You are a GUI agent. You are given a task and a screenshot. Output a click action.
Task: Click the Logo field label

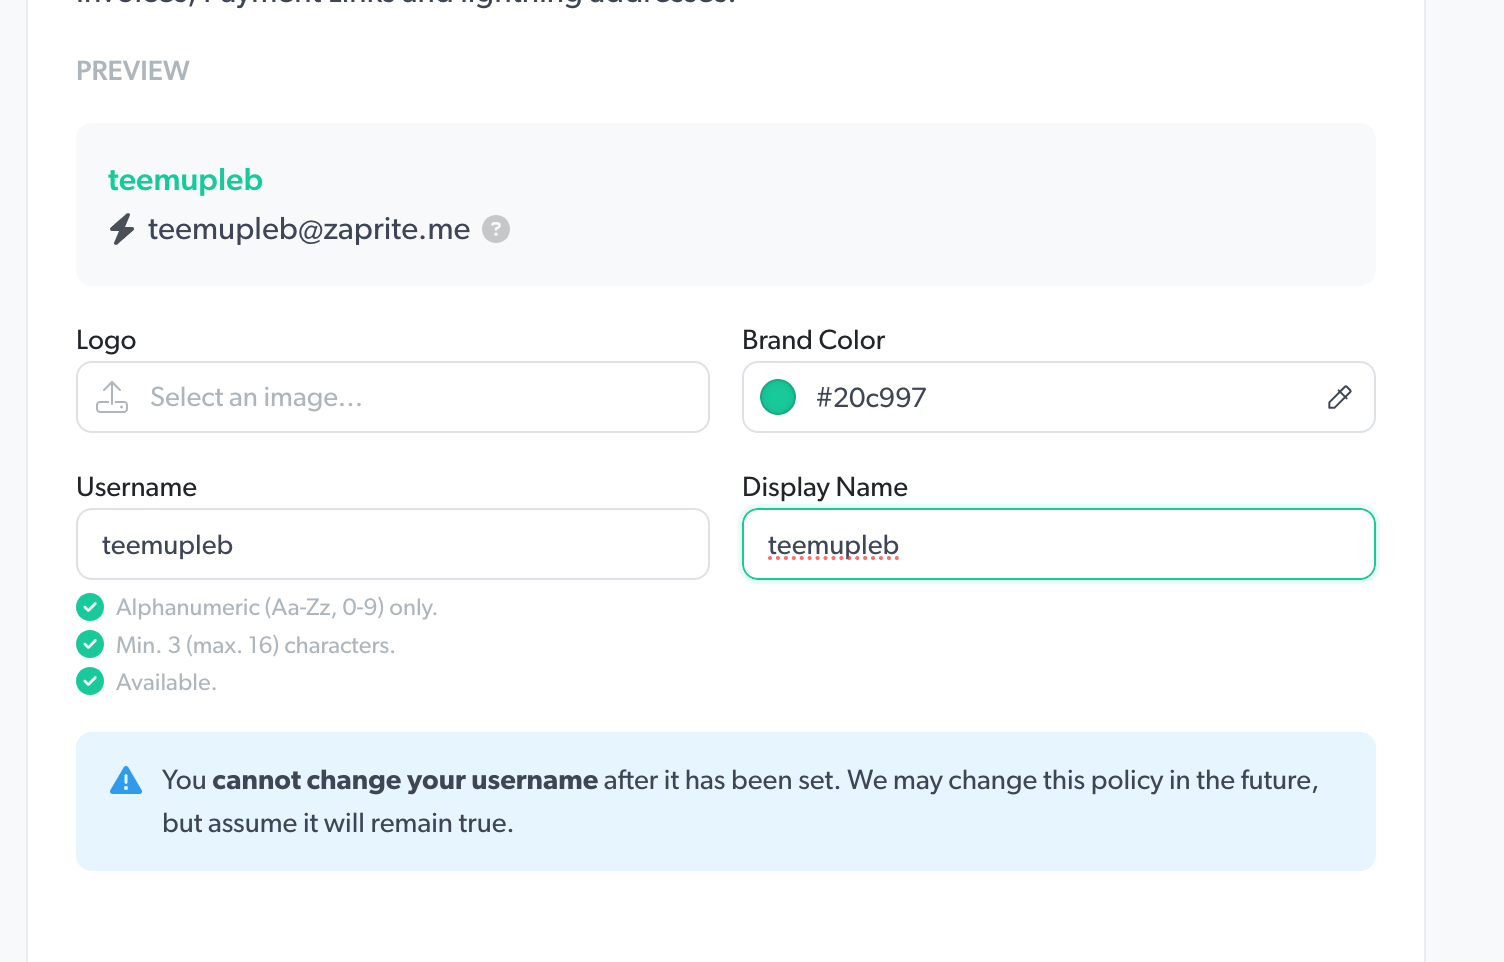tap(106, 340)
